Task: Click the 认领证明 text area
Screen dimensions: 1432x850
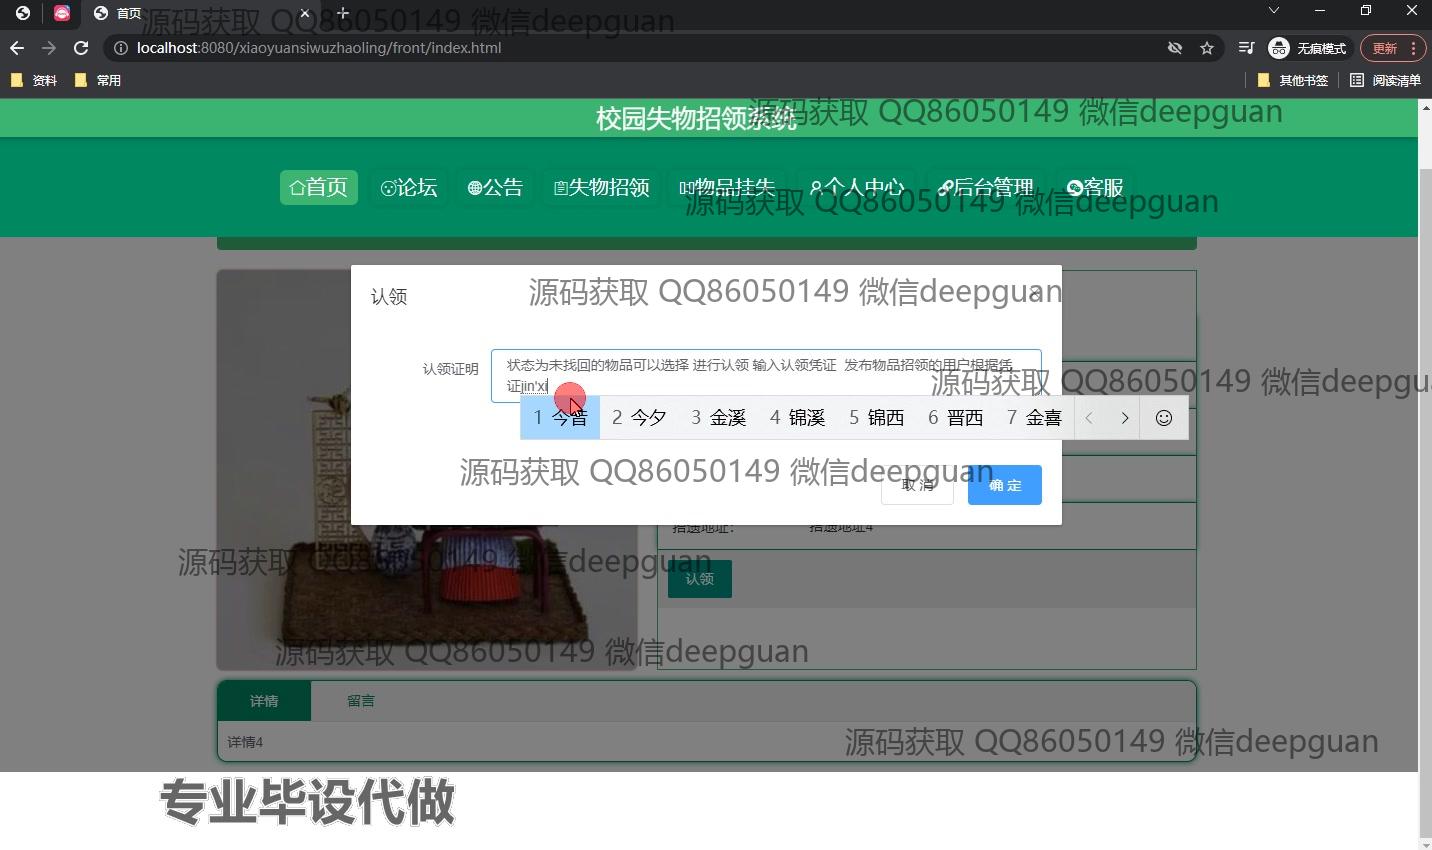Action: 766,376
